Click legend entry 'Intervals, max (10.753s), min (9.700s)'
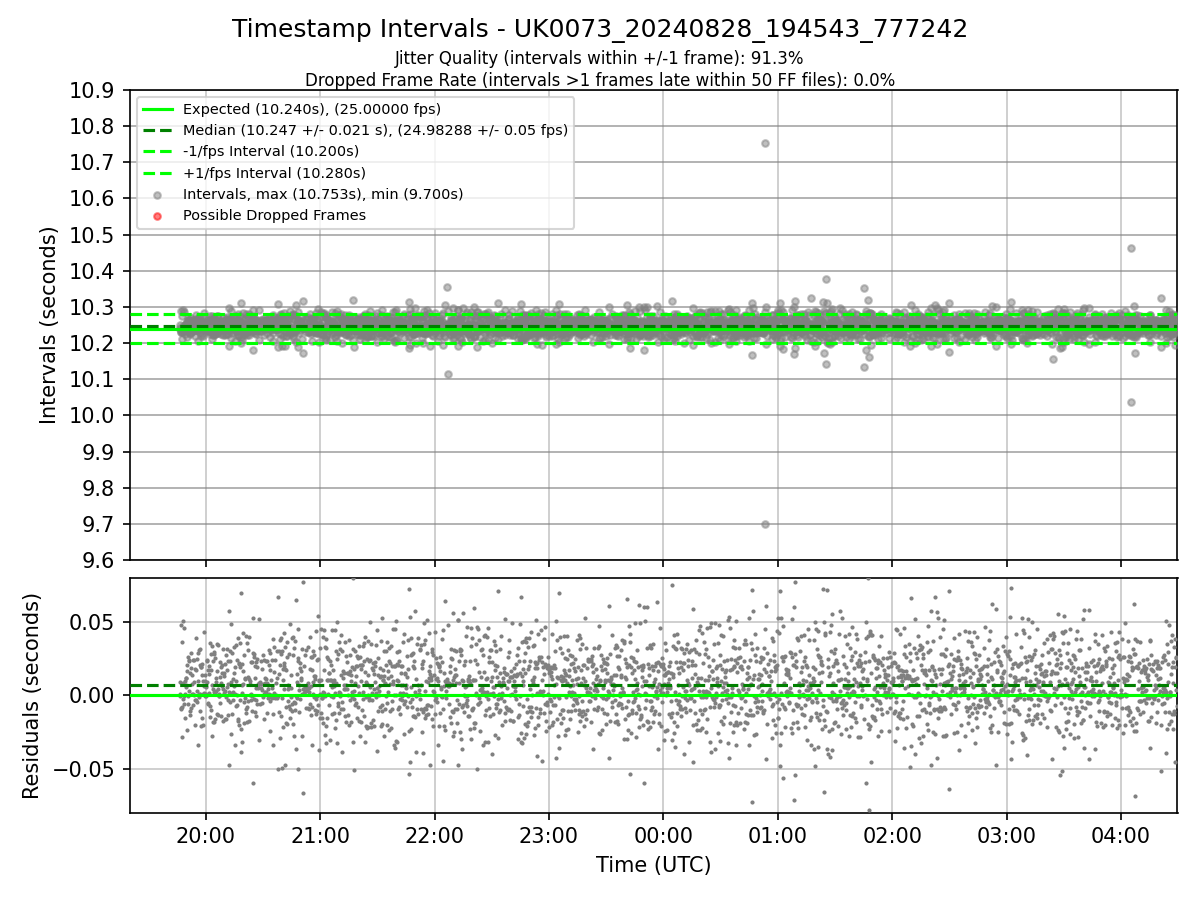 click(x=323, y=194)
